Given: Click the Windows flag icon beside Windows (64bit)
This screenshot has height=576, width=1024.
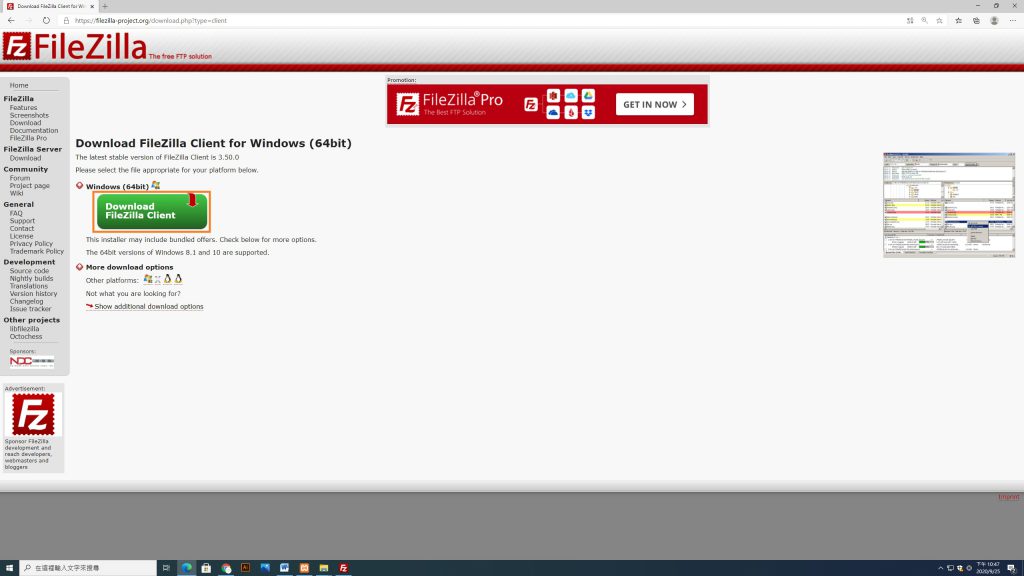Looking at the screenshot, I should click(x=155, y=185).
